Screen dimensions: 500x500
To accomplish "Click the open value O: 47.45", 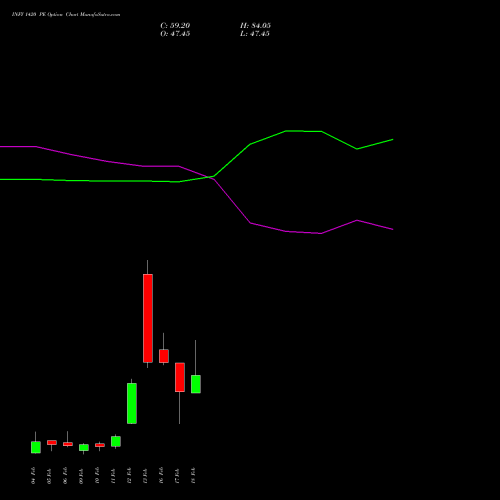I will coord(175,34).
